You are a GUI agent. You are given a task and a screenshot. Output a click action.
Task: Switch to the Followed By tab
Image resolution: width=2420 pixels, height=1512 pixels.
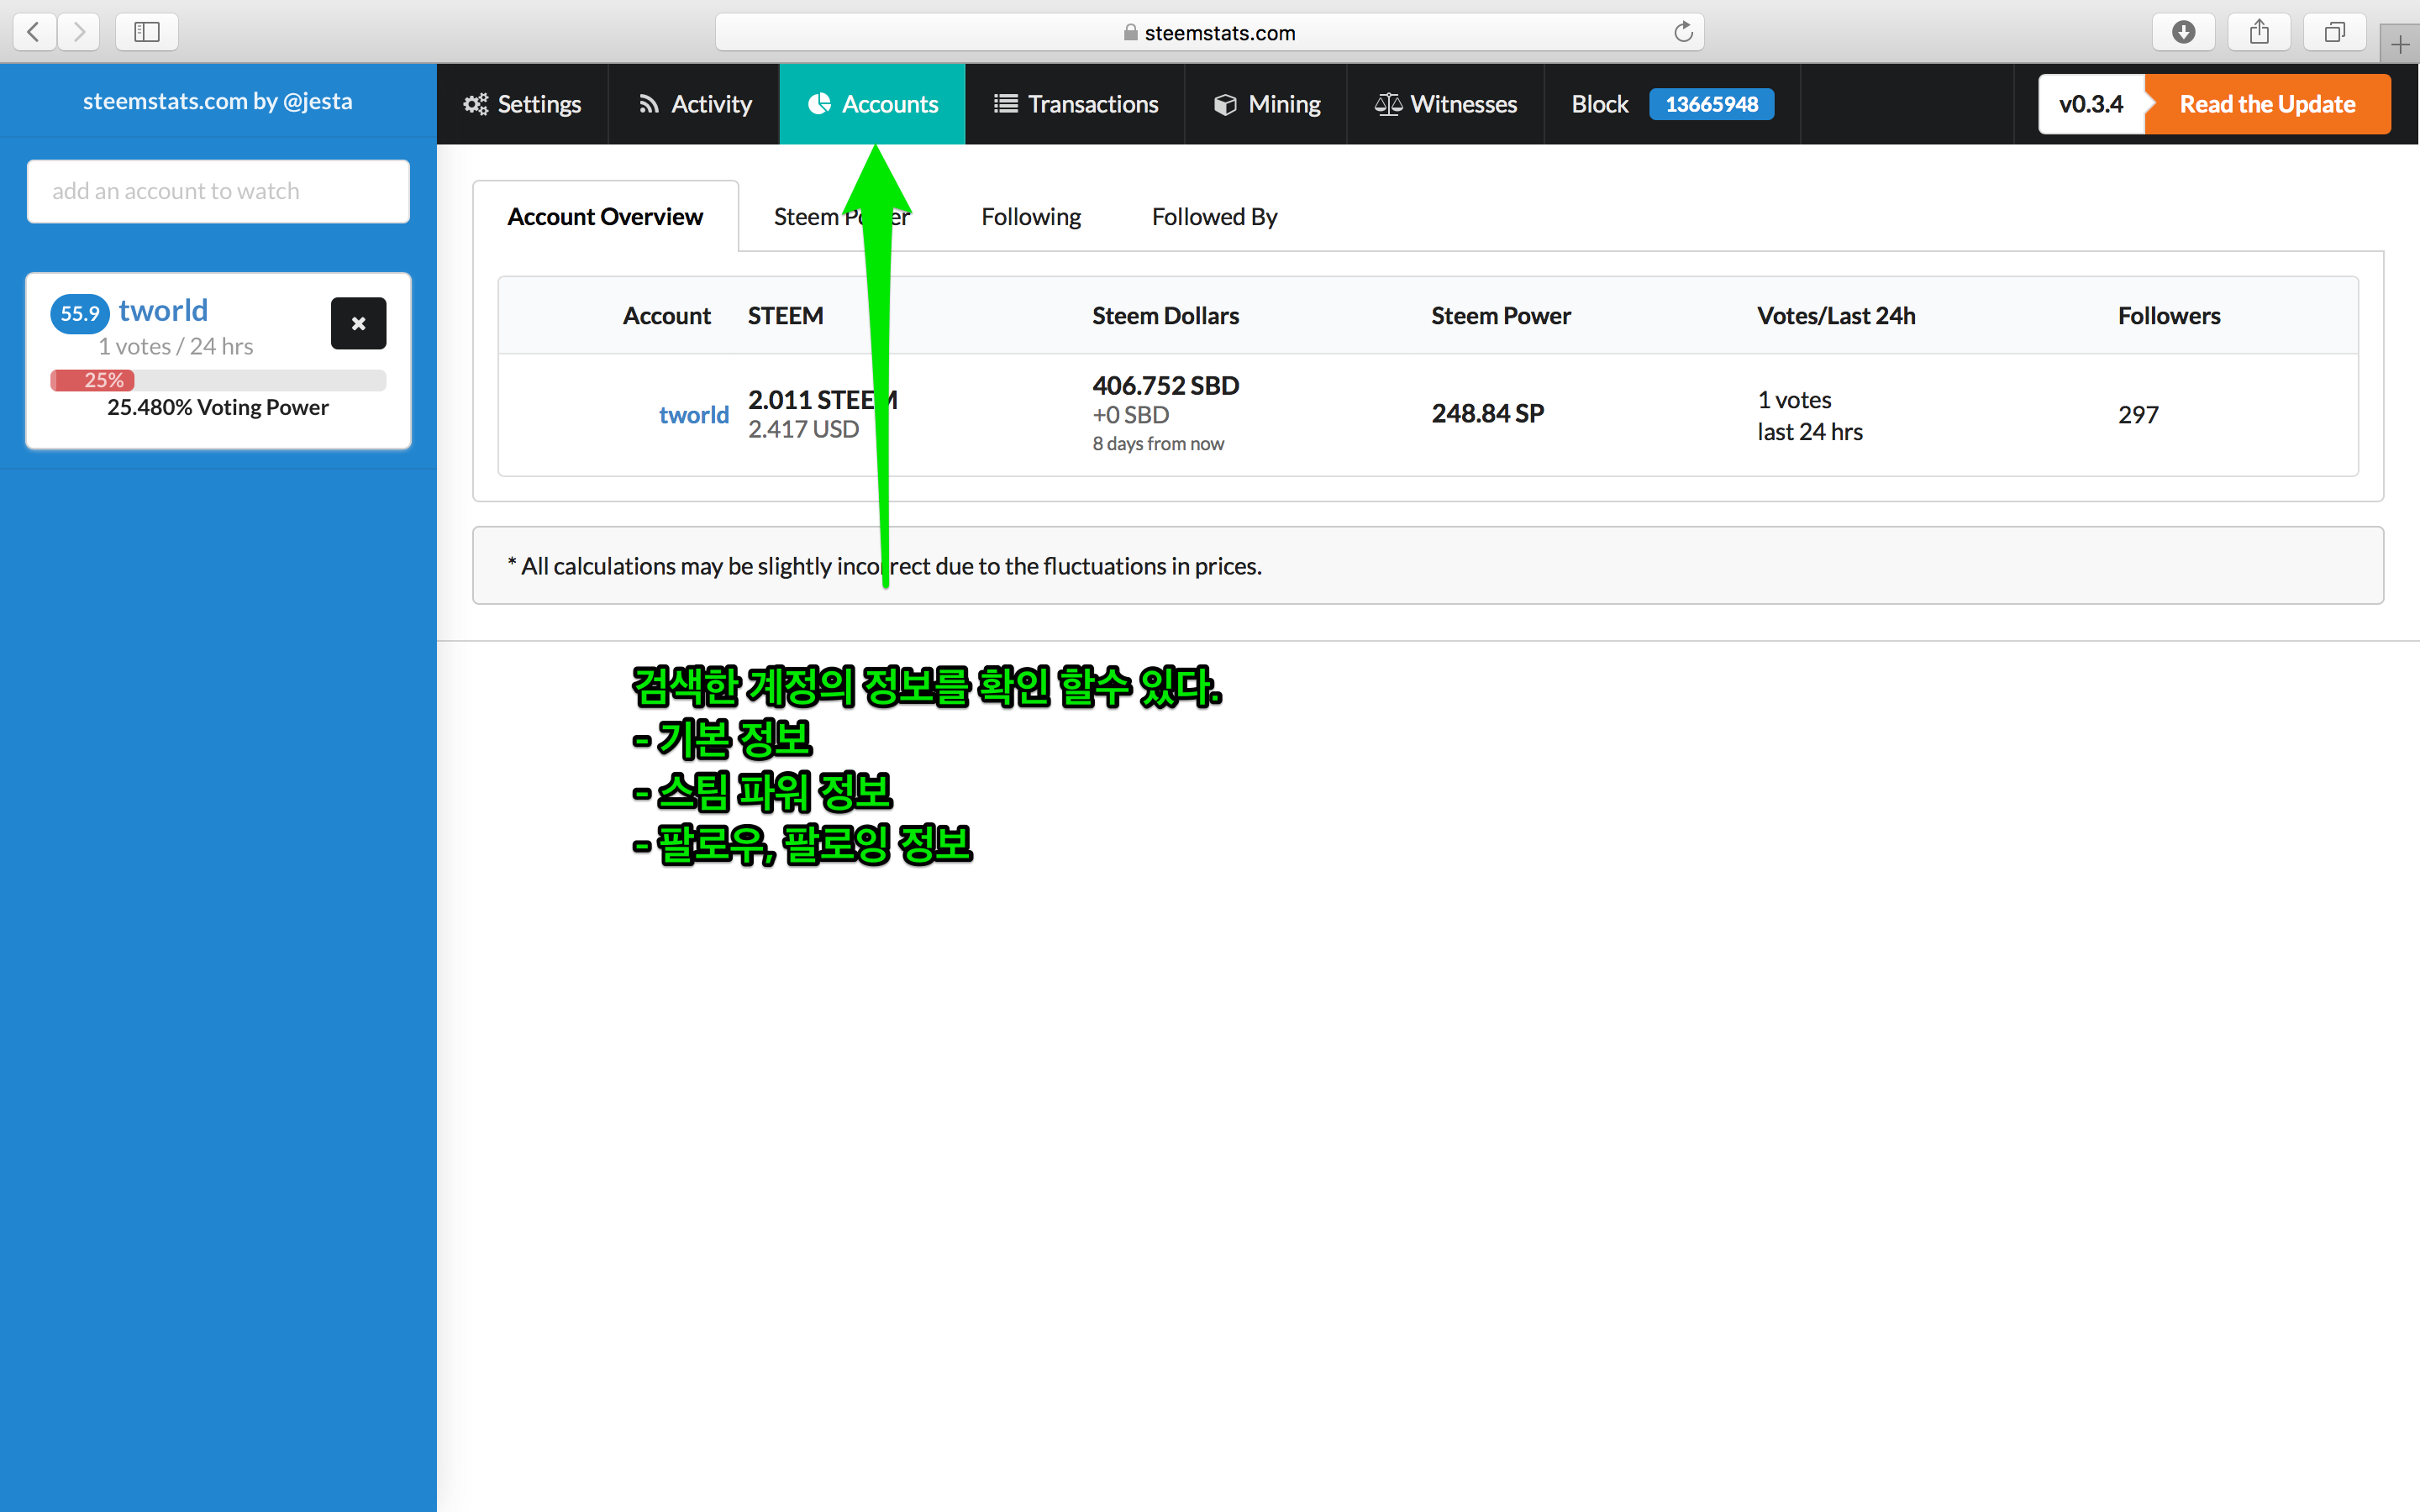(x=1214, y=217)
